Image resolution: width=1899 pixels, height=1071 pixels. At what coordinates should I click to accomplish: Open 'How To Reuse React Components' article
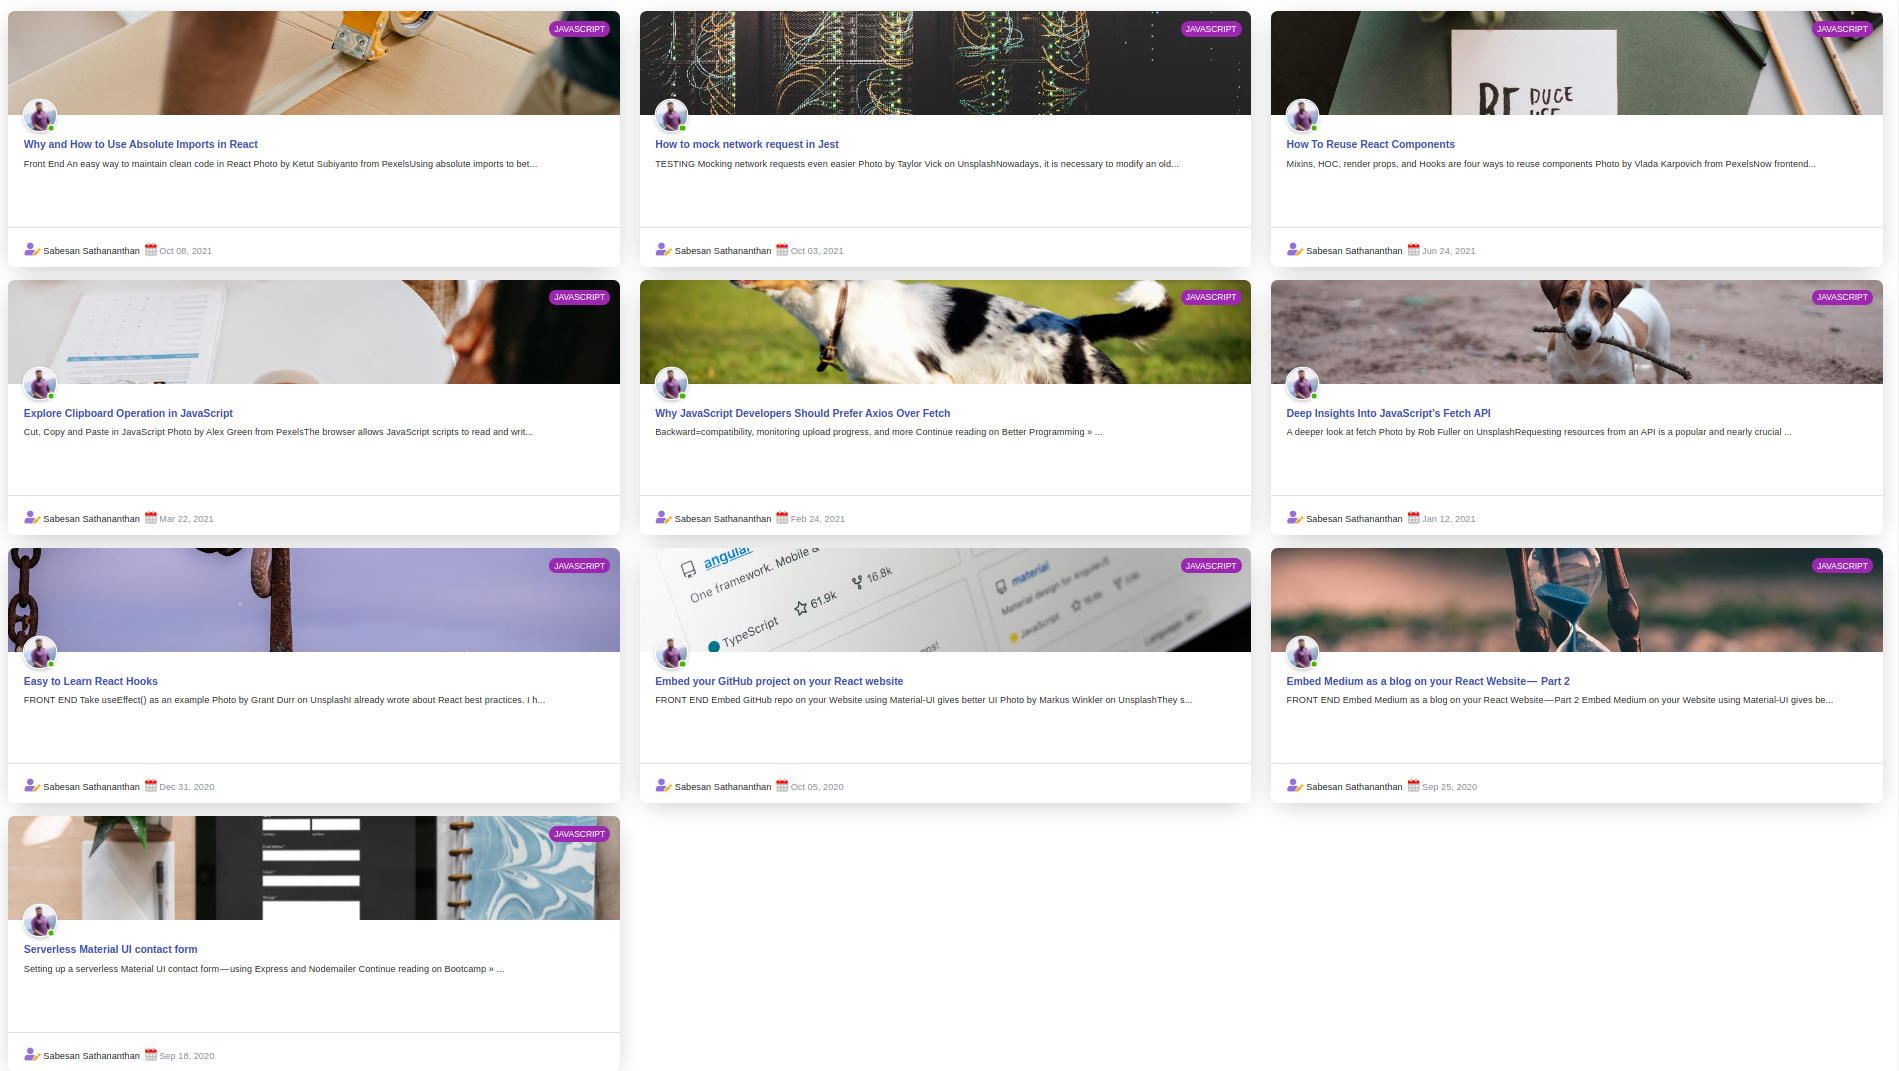pos(1370,144)
